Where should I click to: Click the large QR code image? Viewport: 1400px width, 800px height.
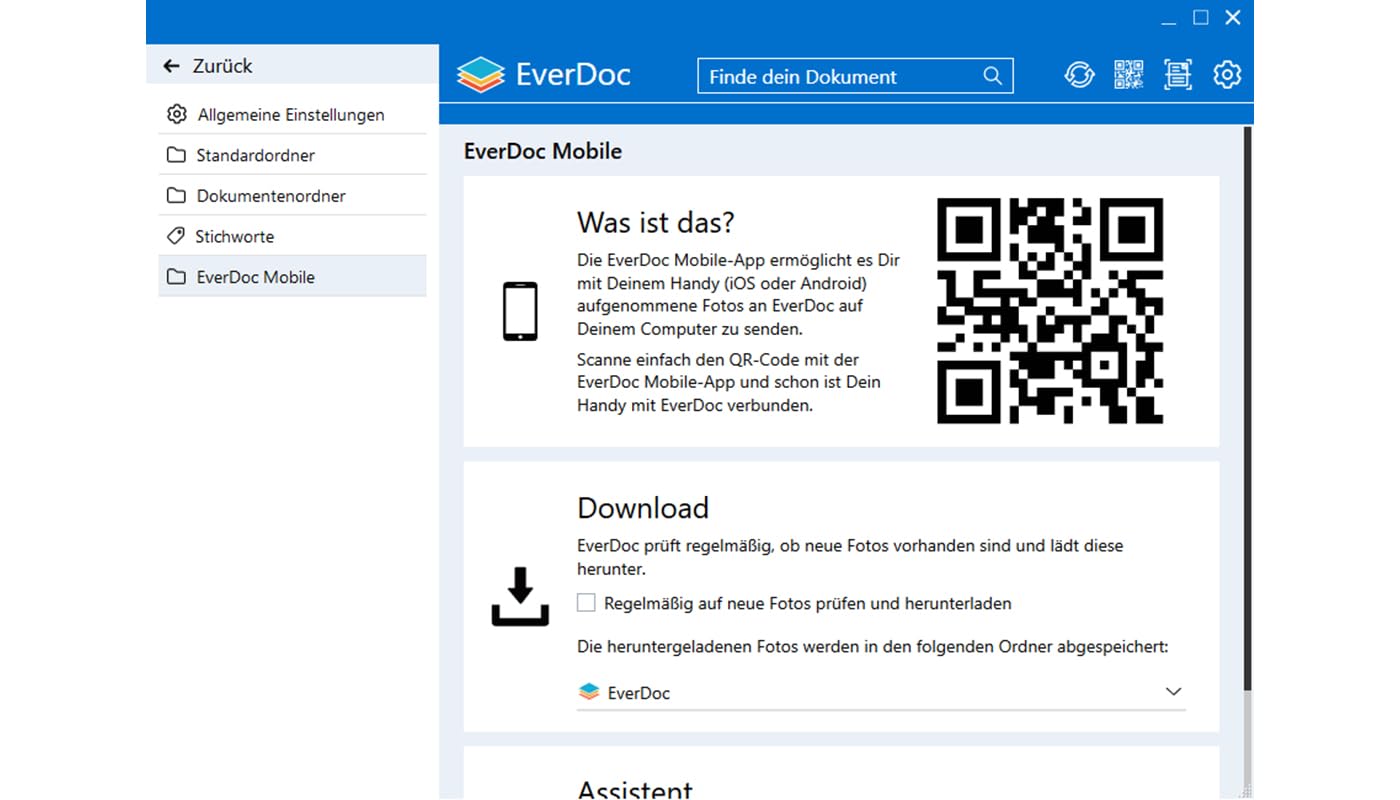point(1050,311)
